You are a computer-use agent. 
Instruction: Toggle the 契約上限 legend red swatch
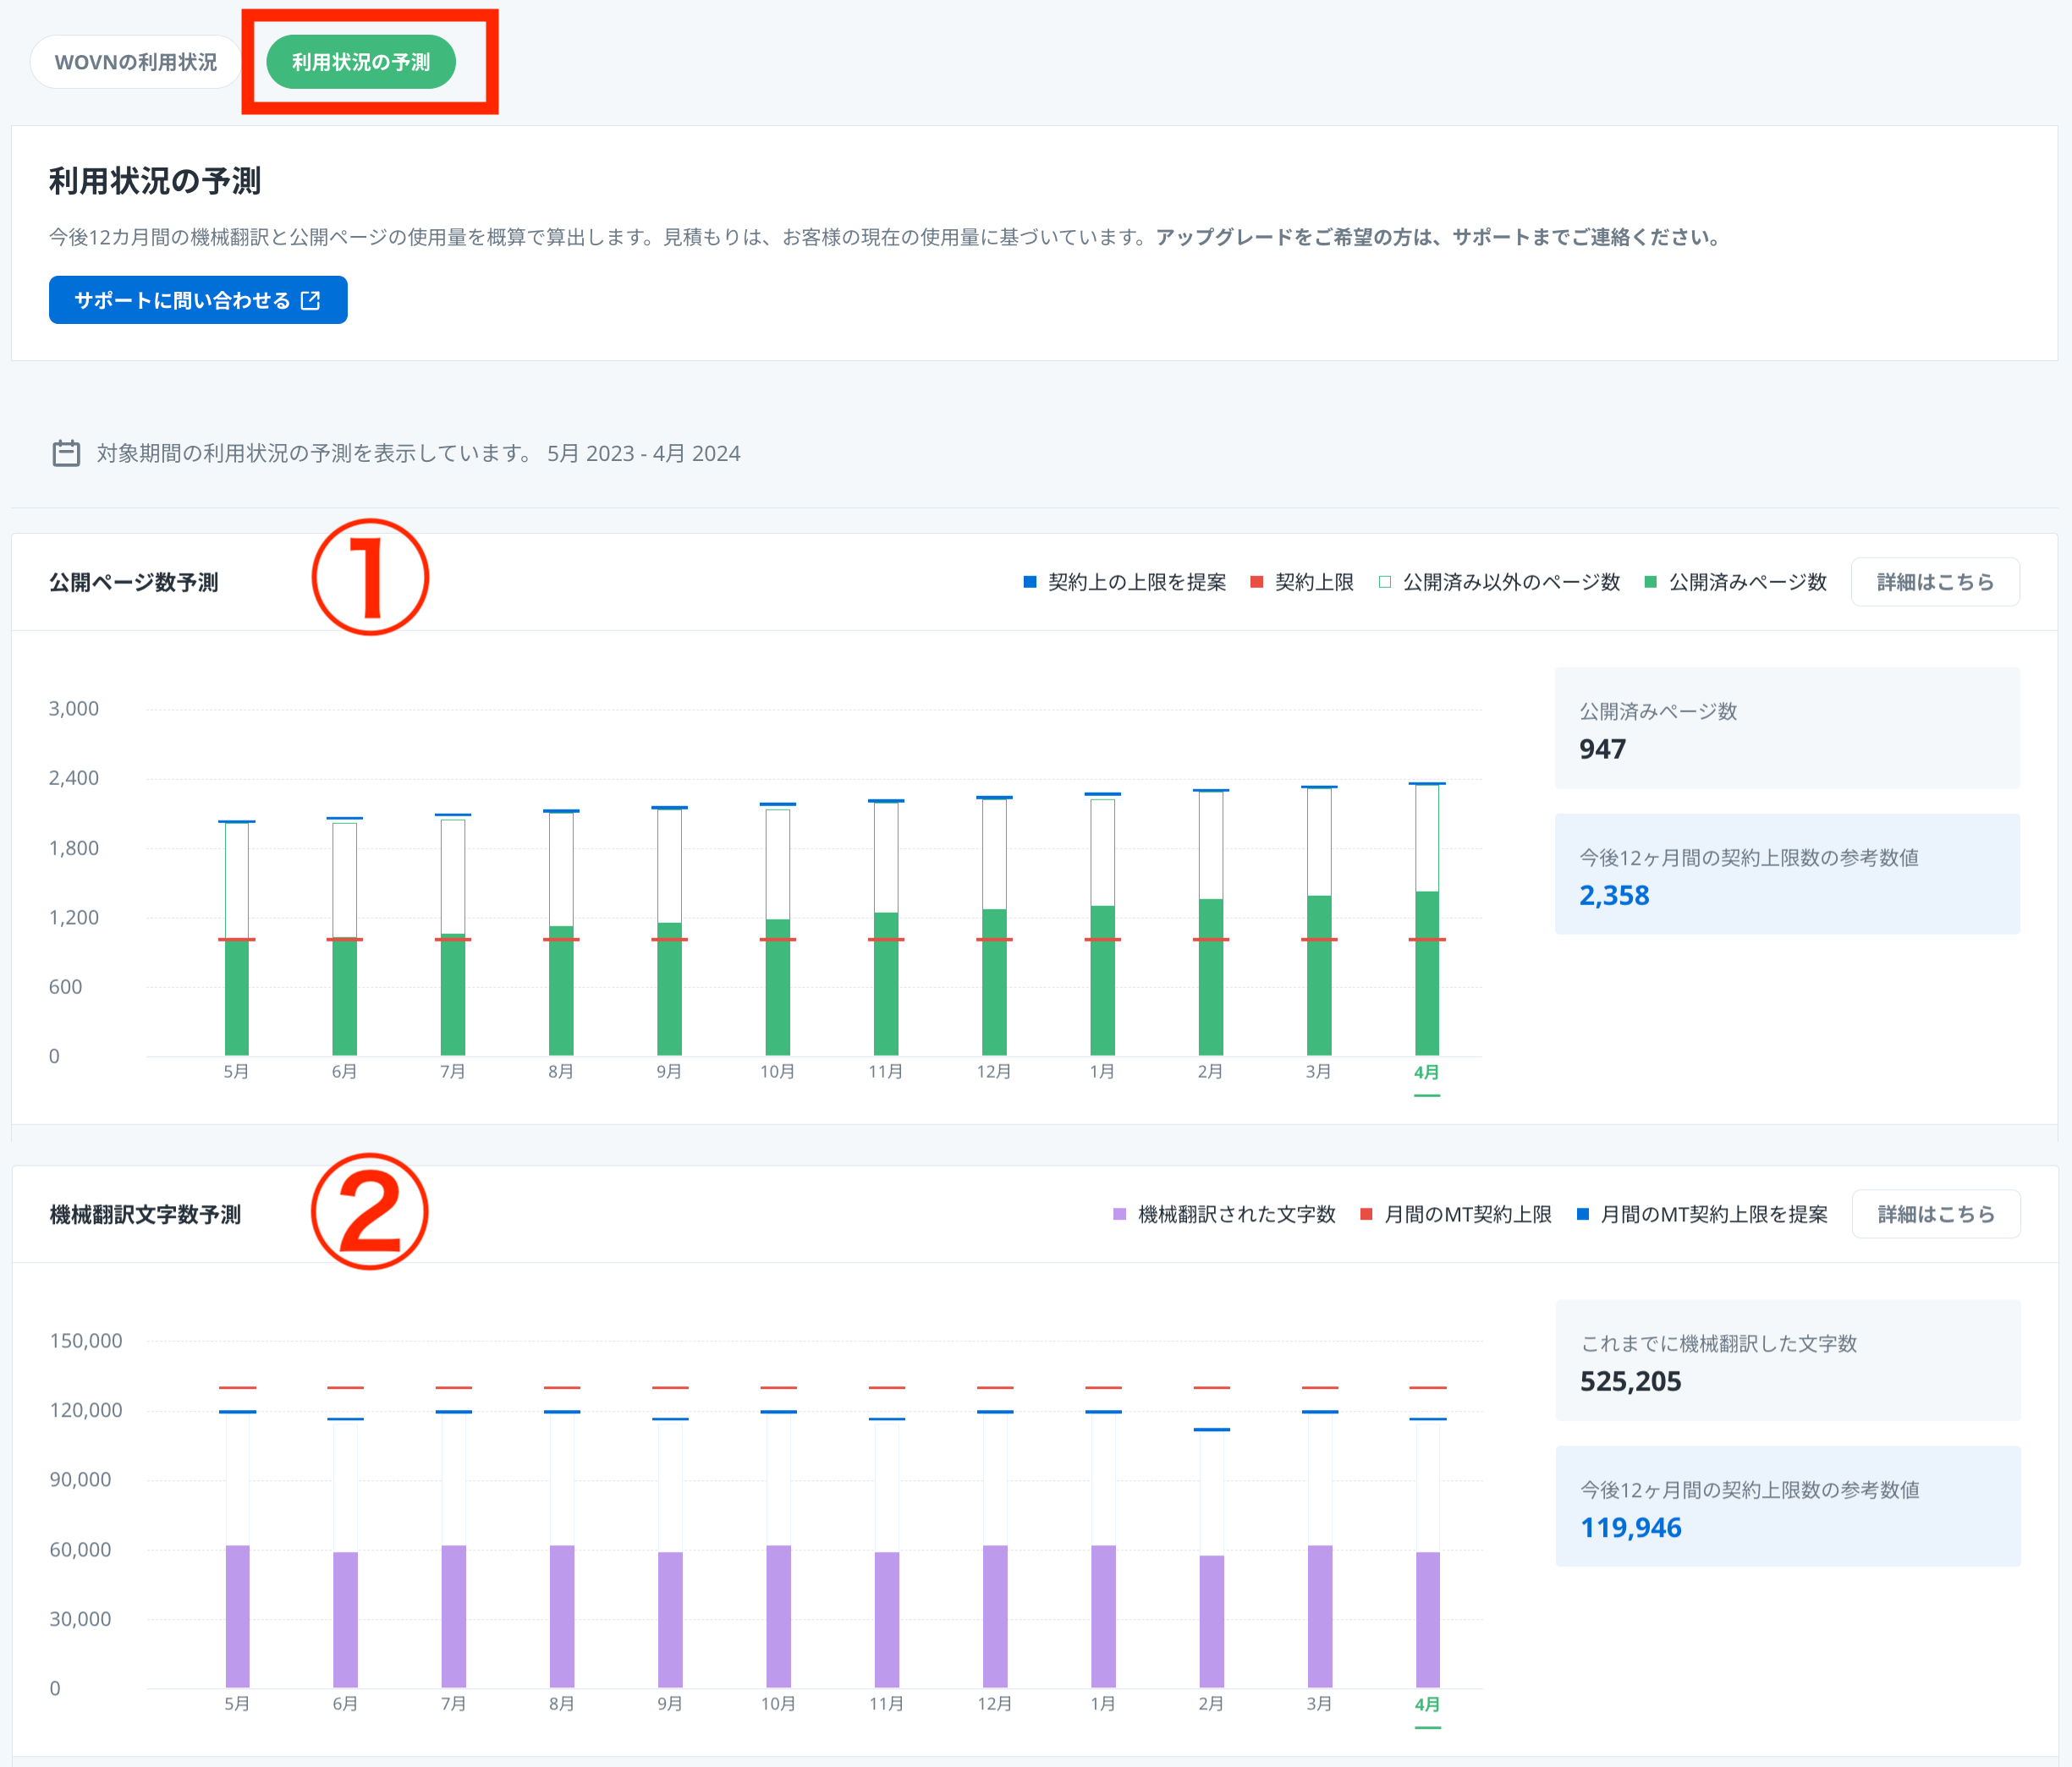pyautogui.click(x=1257, y=582)
